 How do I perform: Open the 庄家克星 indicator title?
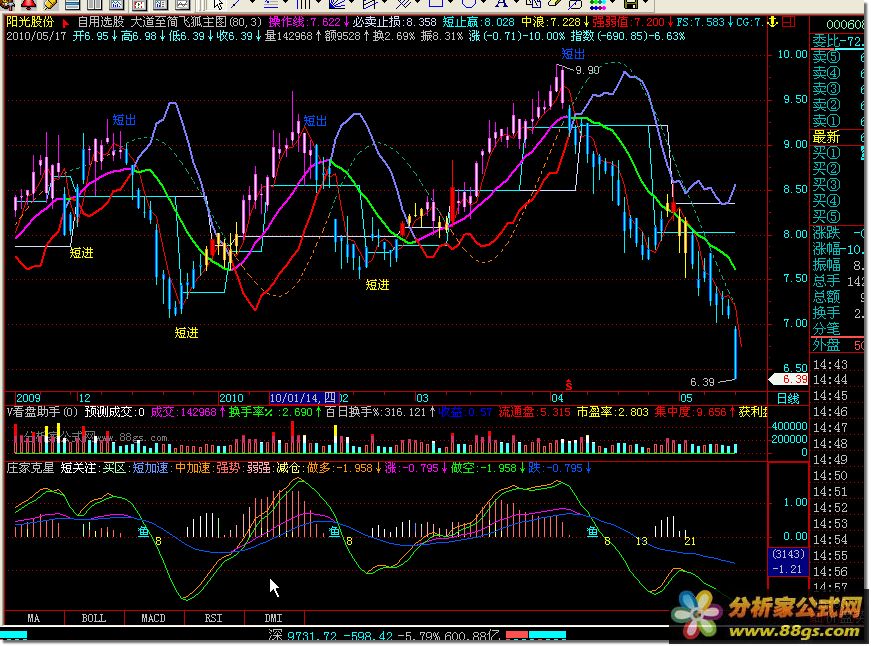pyautogui.click(x=31, y=467)
